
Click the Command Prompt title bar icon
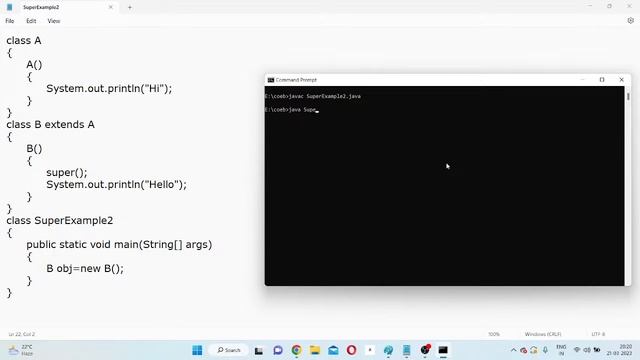[x=271, y=80]
